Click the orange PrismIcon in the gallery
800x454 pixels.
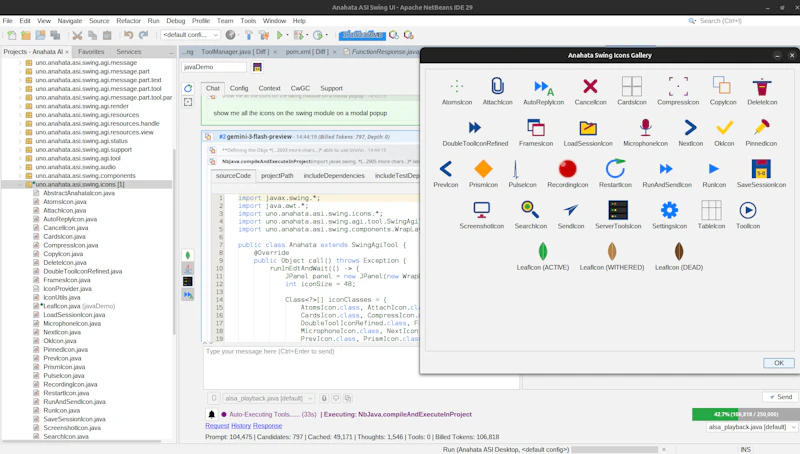[x=483, y=169]
